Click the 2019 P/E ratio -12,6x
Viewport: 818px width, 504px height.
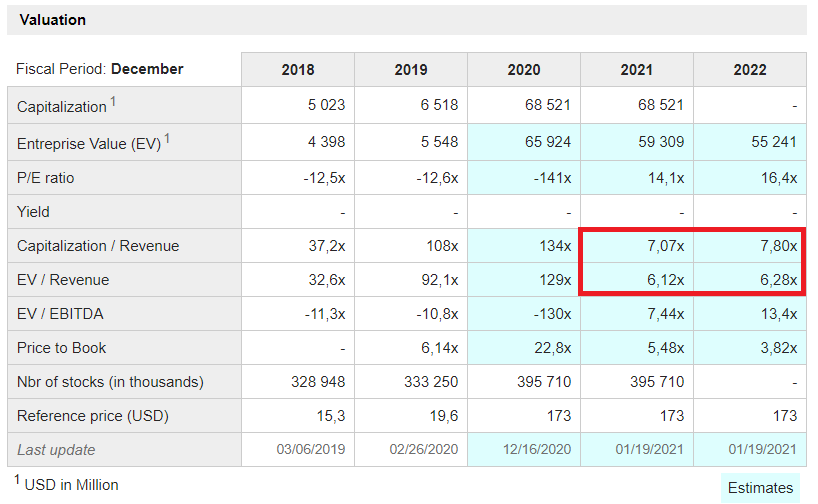click(437, 178)
